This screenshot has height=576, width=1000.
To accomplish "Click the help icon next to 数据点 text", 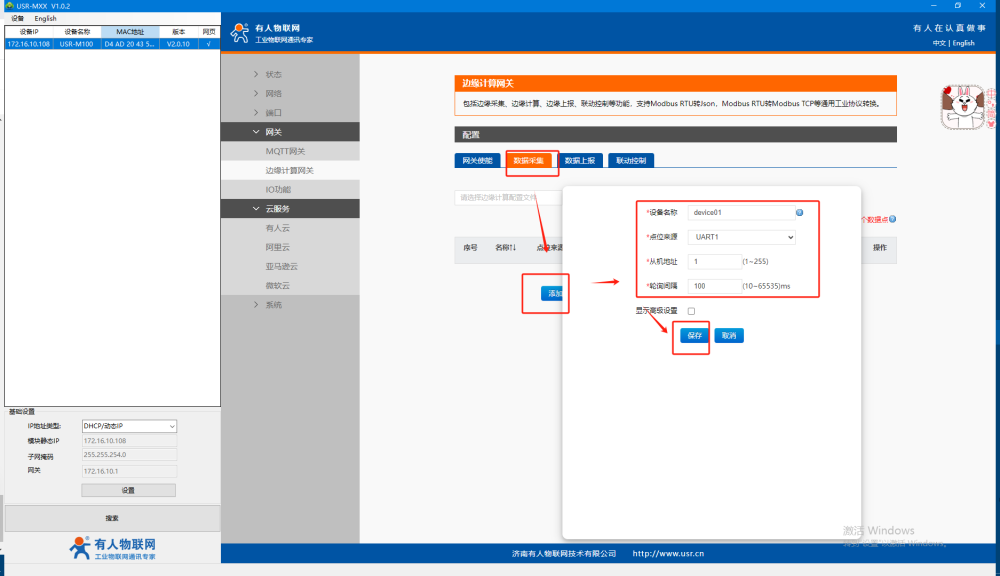I will [892, 219].
